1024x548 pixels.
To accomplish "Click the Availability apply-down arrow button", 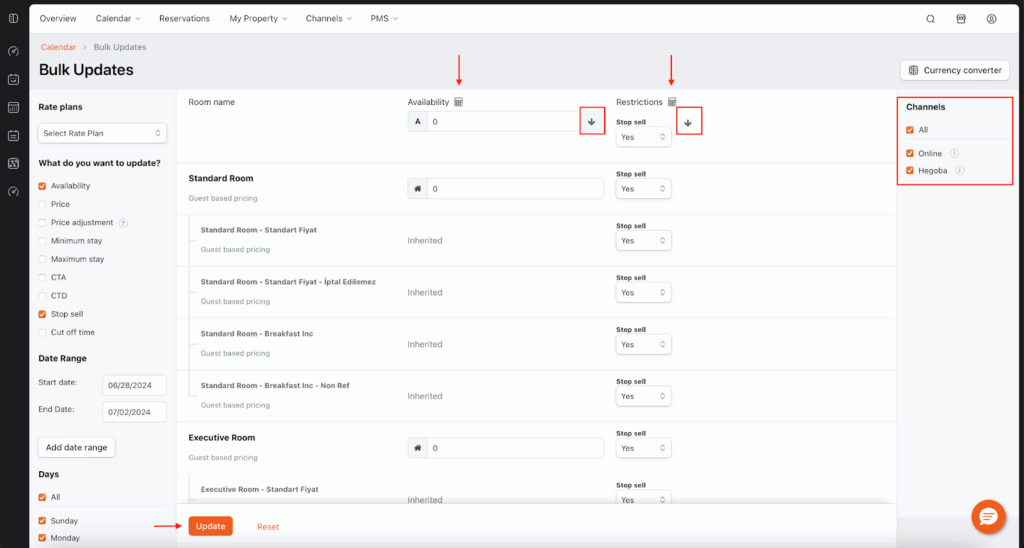I will click(x=591, y=121).
